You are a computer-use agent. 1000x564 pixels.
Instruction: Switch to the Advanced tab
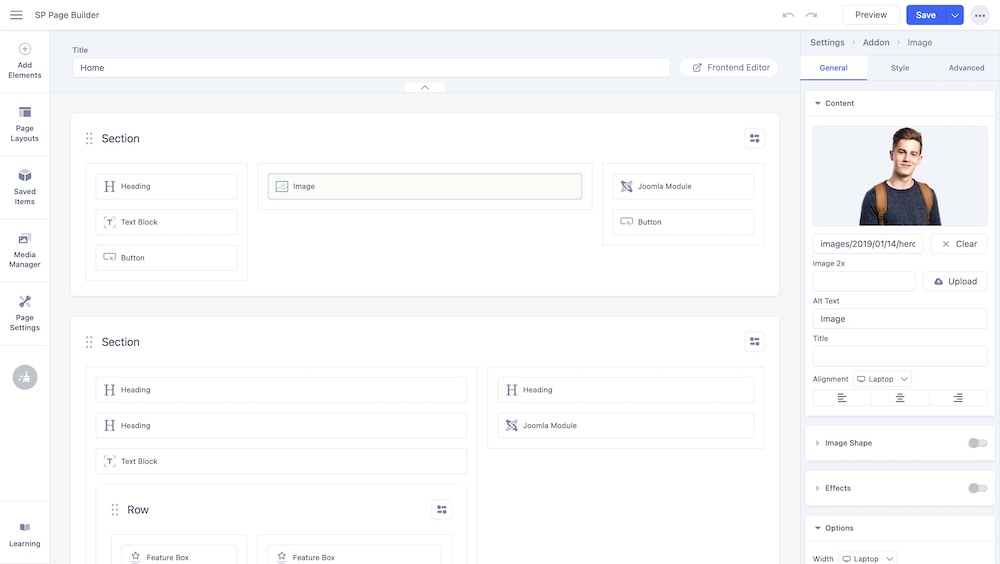966,68
